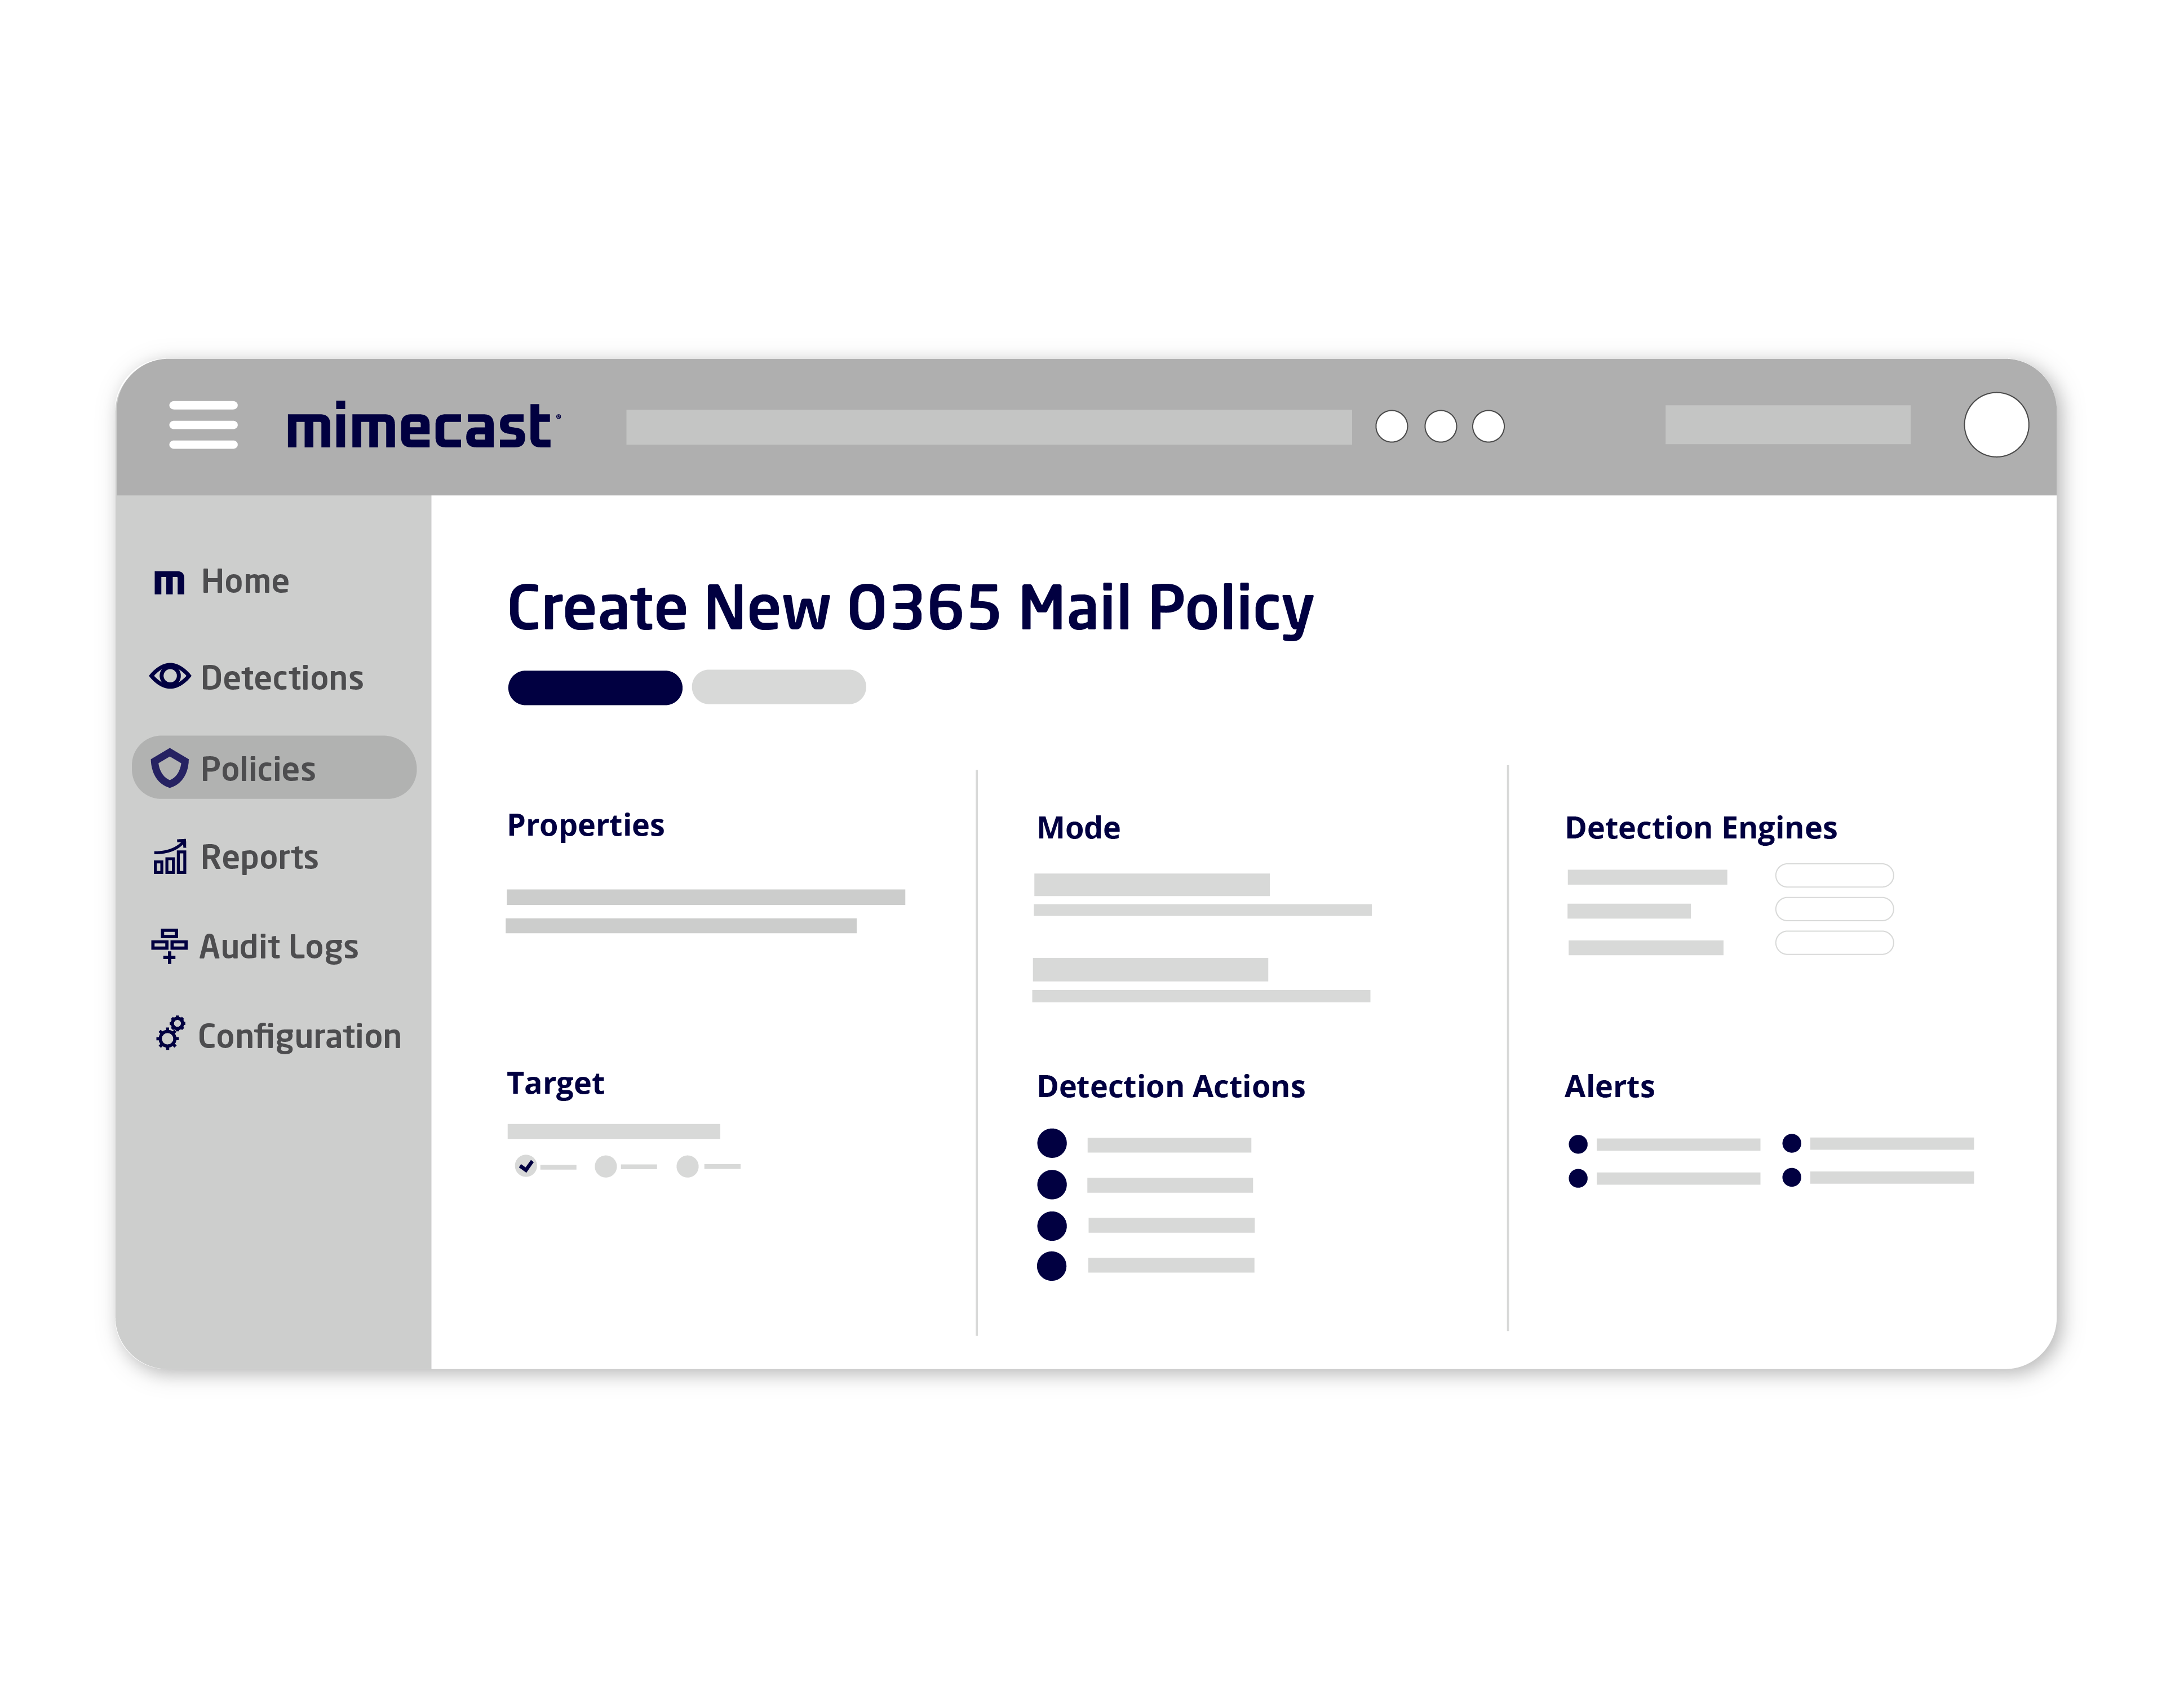The height and width of the screenshot is (1700, 2184).
Task: Toggle the first Detection Engines switch
Action: (1834, 876)
